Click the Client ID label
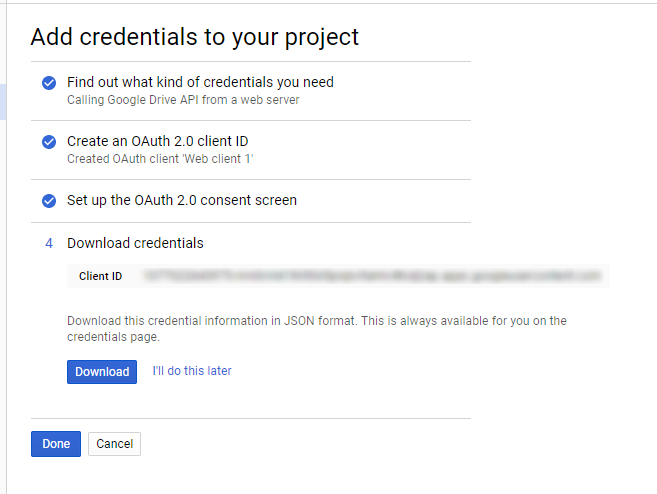Screen dimensions: 657x494 click(101, 276)
